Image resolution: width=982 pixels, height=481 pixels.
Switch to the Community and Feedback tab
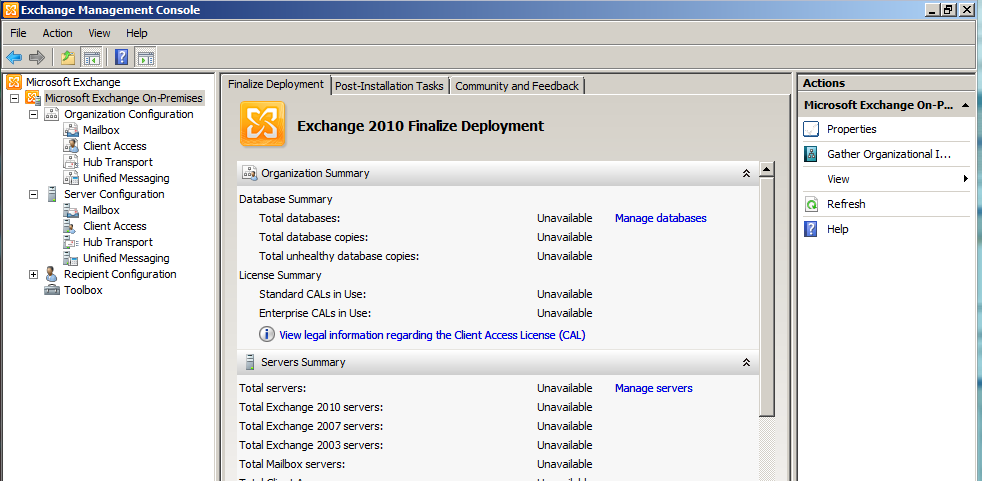pyautogui.click(x=516, y=86)
